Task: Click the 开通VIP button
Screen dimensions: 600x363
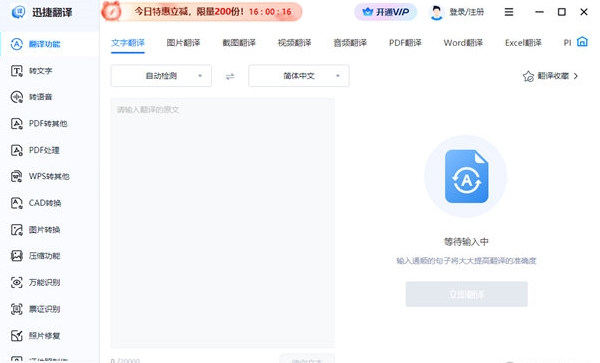Action: (x=385, y=12)
